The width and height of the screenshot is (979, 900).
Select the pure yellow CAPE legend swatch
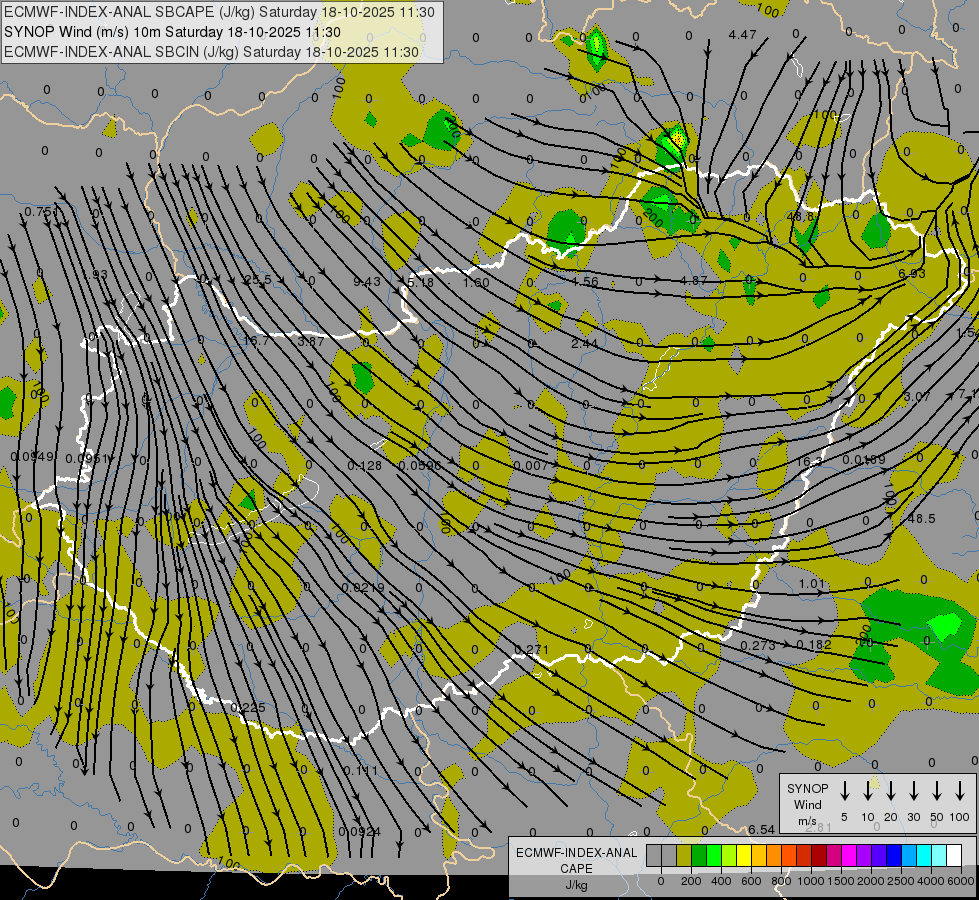744,855
